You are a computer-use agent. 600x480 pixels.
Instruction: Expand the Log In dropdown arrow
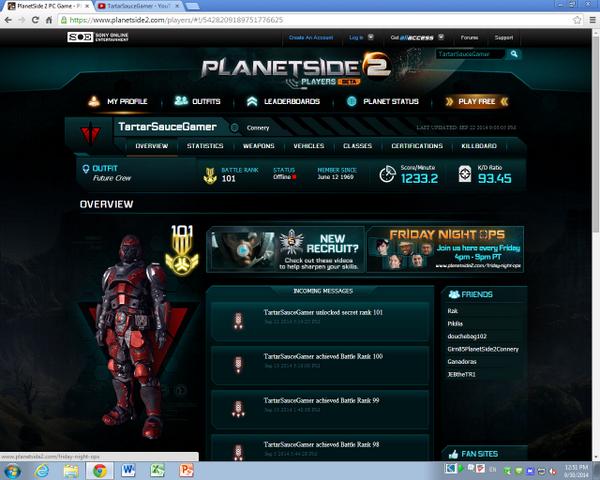pyautogui.click(x=370, y=37)
